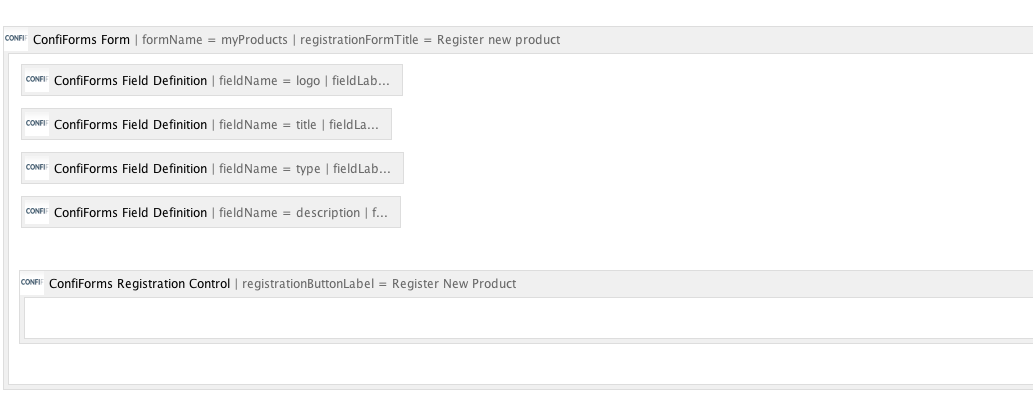Select the Field Definition macro title for title field
The width and height of the screenshot is (1033, 405).
[130, 124]
